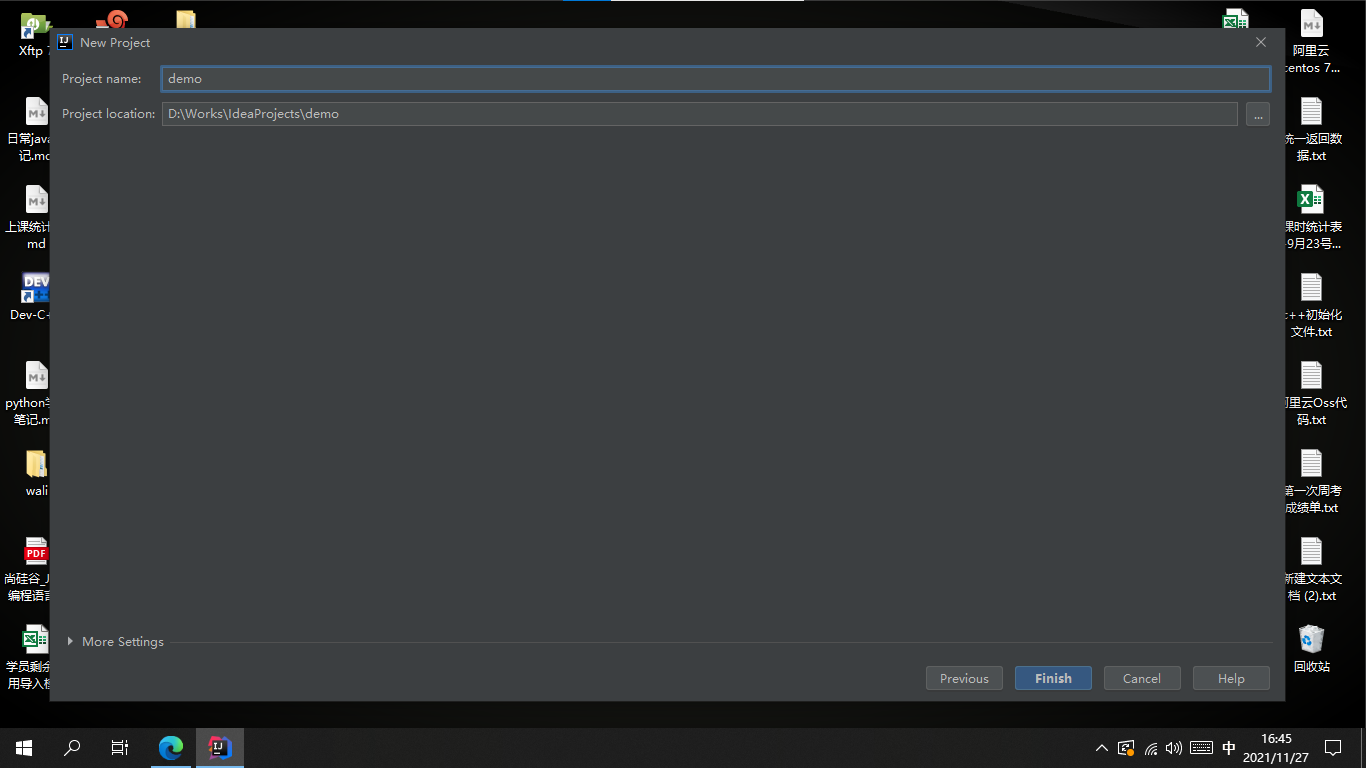Open the network status tray icon
This screenshot has width=1366, height=768.
pos(1151,748)
